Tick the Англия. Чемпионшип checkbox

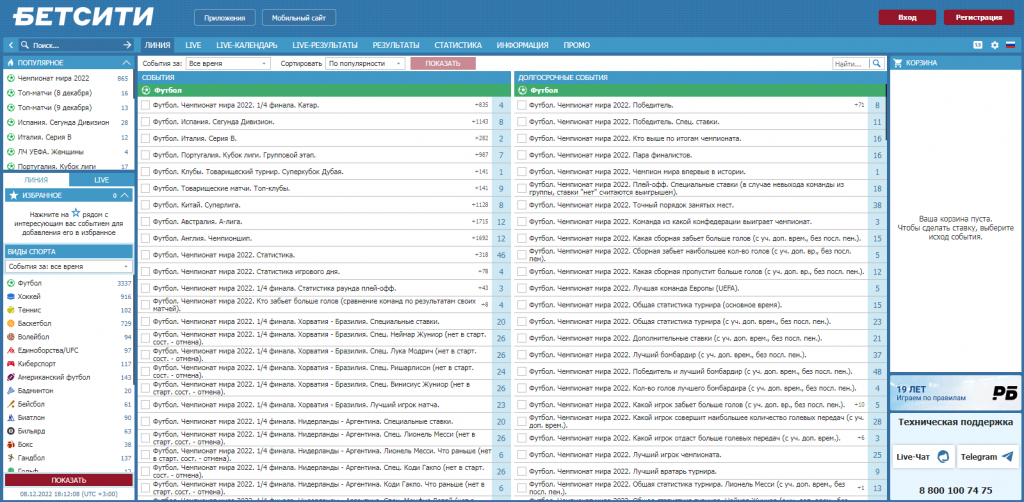point(145,238)
